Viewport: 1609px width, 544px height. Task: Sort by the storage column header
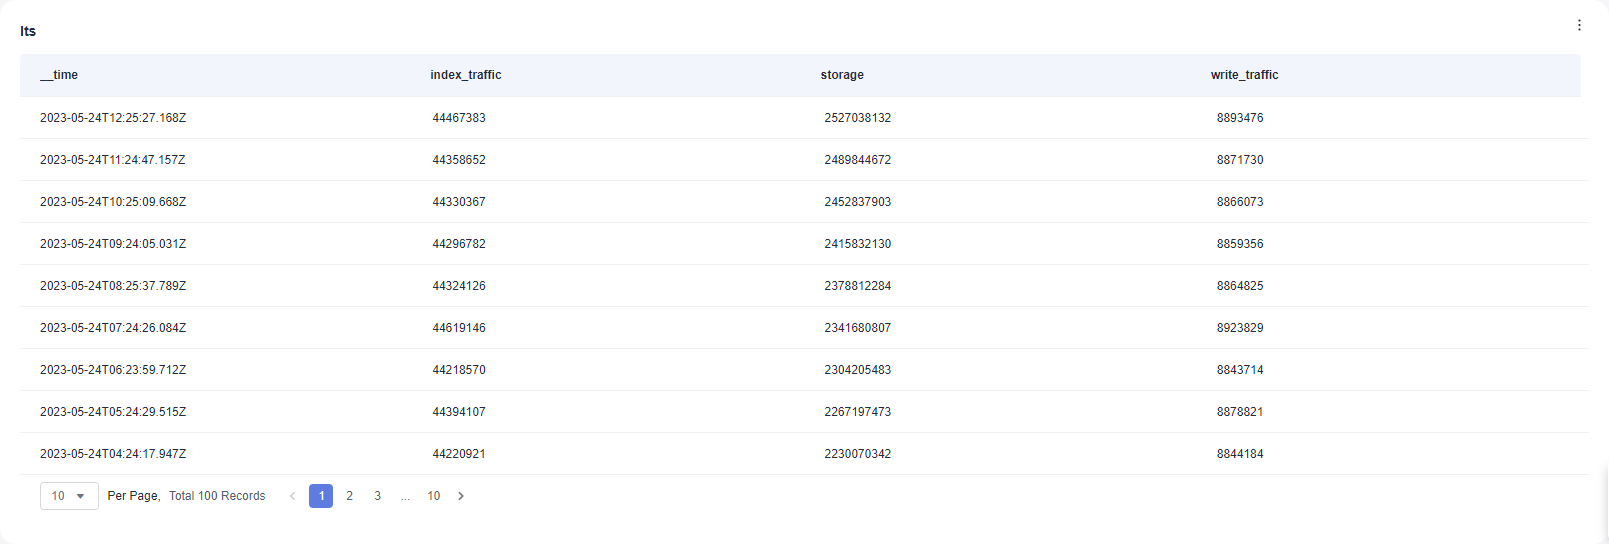click(x=842, y=75)
